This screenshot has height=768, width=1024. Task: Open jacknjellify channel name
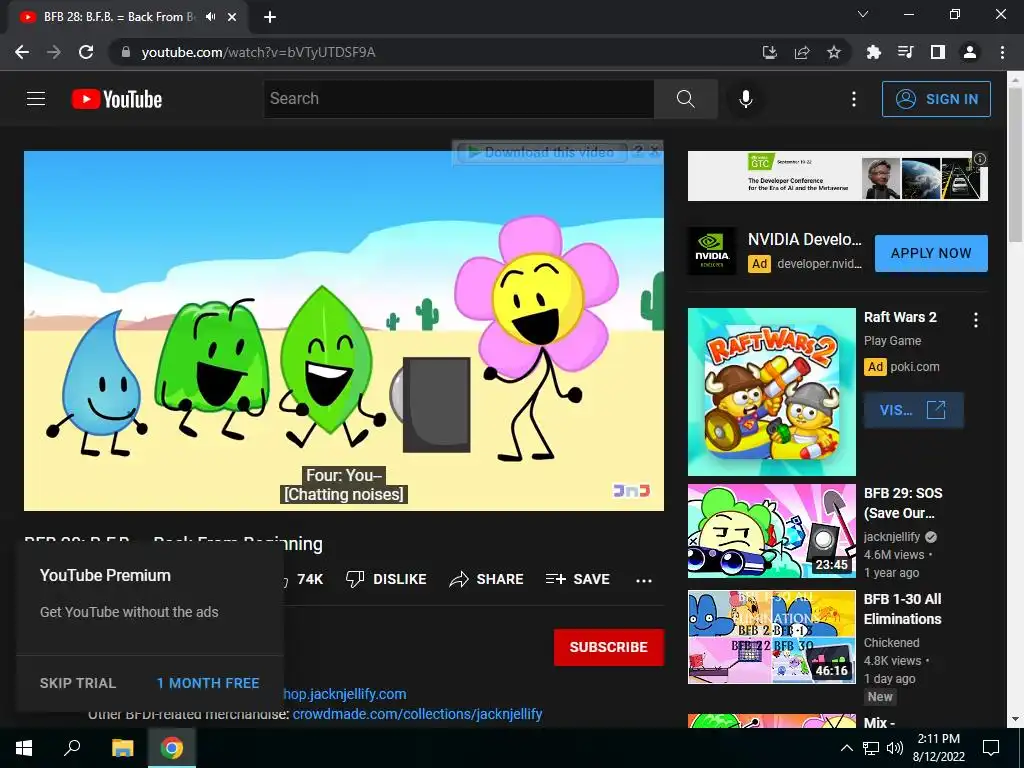point(891,537)
